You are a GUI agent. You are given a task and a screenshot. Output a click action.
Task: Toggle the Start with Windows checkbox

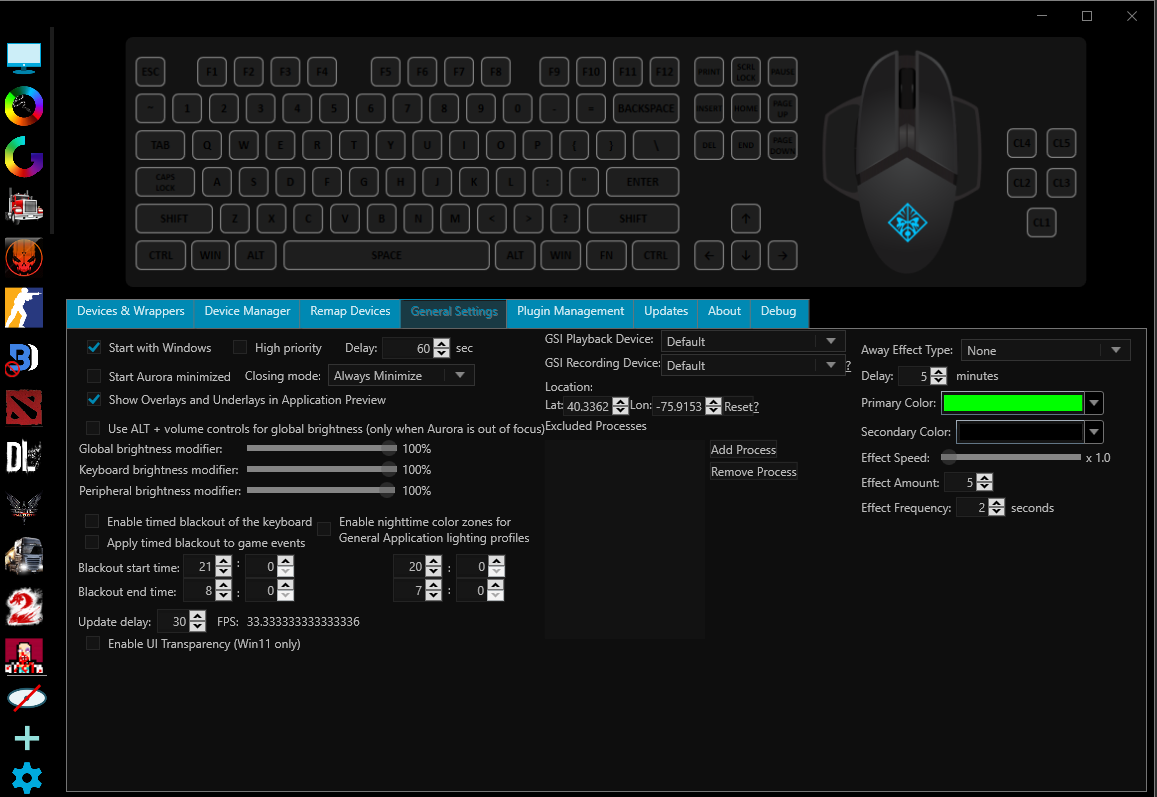click(94, 348)
